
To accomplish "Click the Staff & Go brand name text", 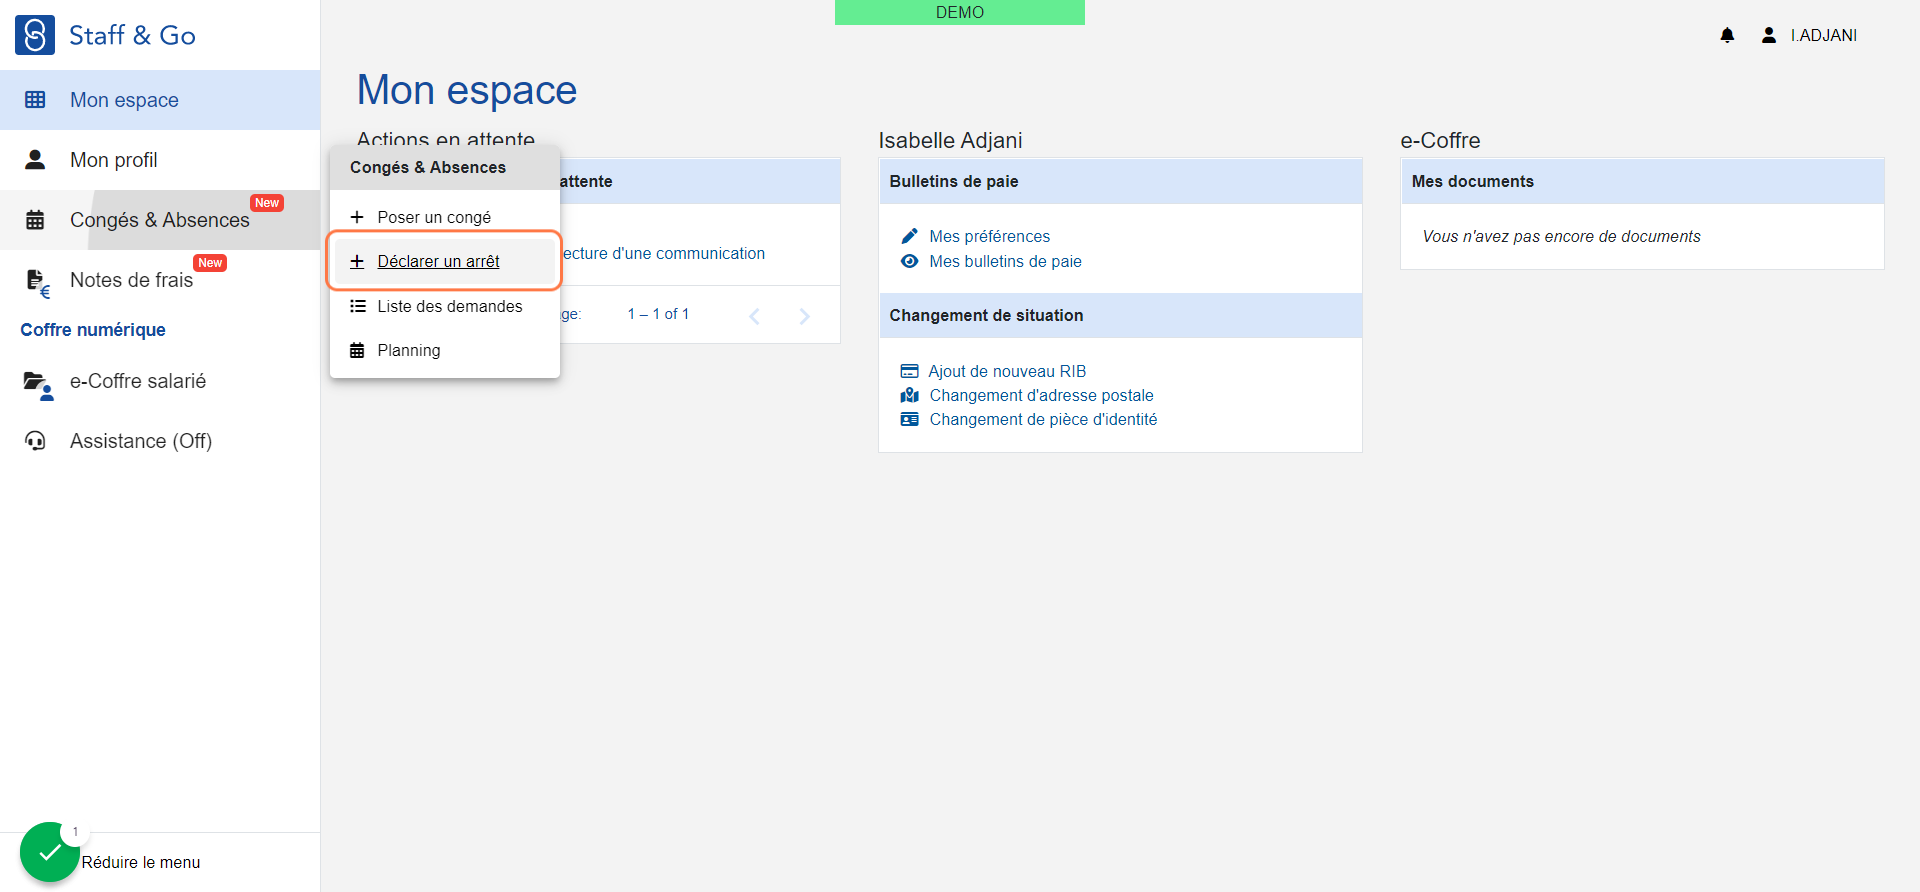I will 132,35.
